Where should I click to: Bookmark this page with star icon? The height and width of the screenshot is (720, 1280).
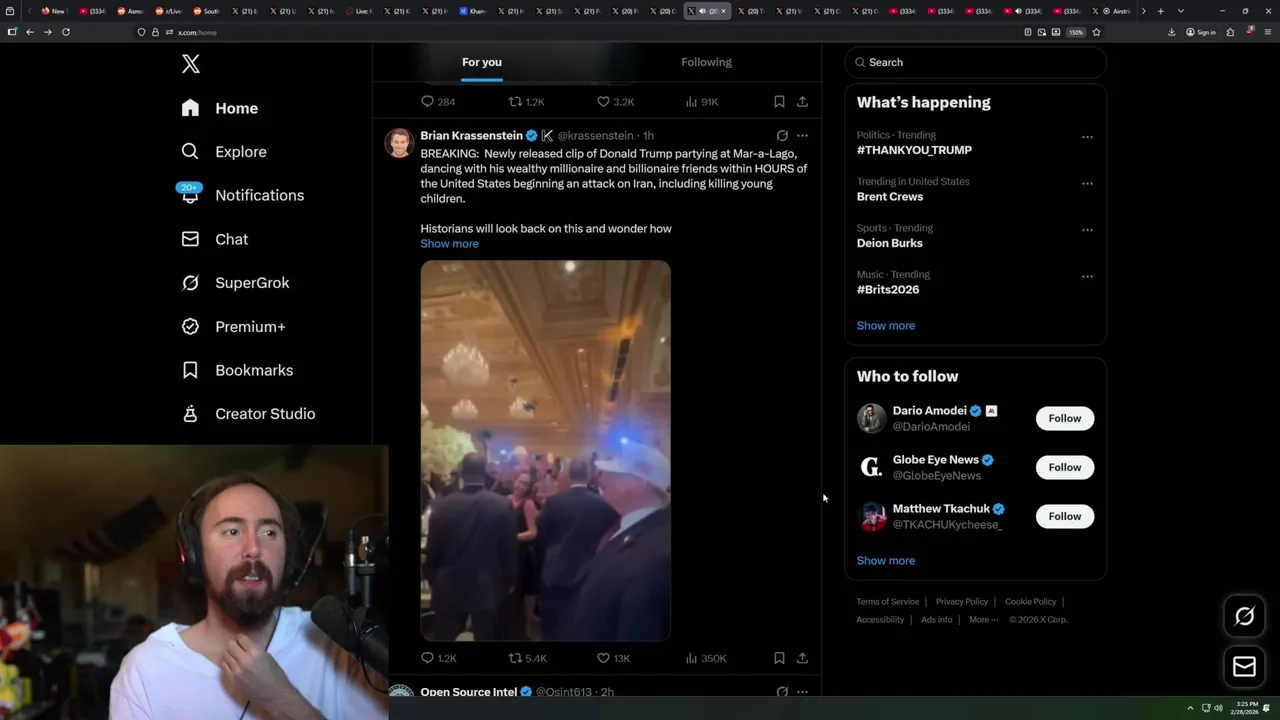(x=1096, y=32)
